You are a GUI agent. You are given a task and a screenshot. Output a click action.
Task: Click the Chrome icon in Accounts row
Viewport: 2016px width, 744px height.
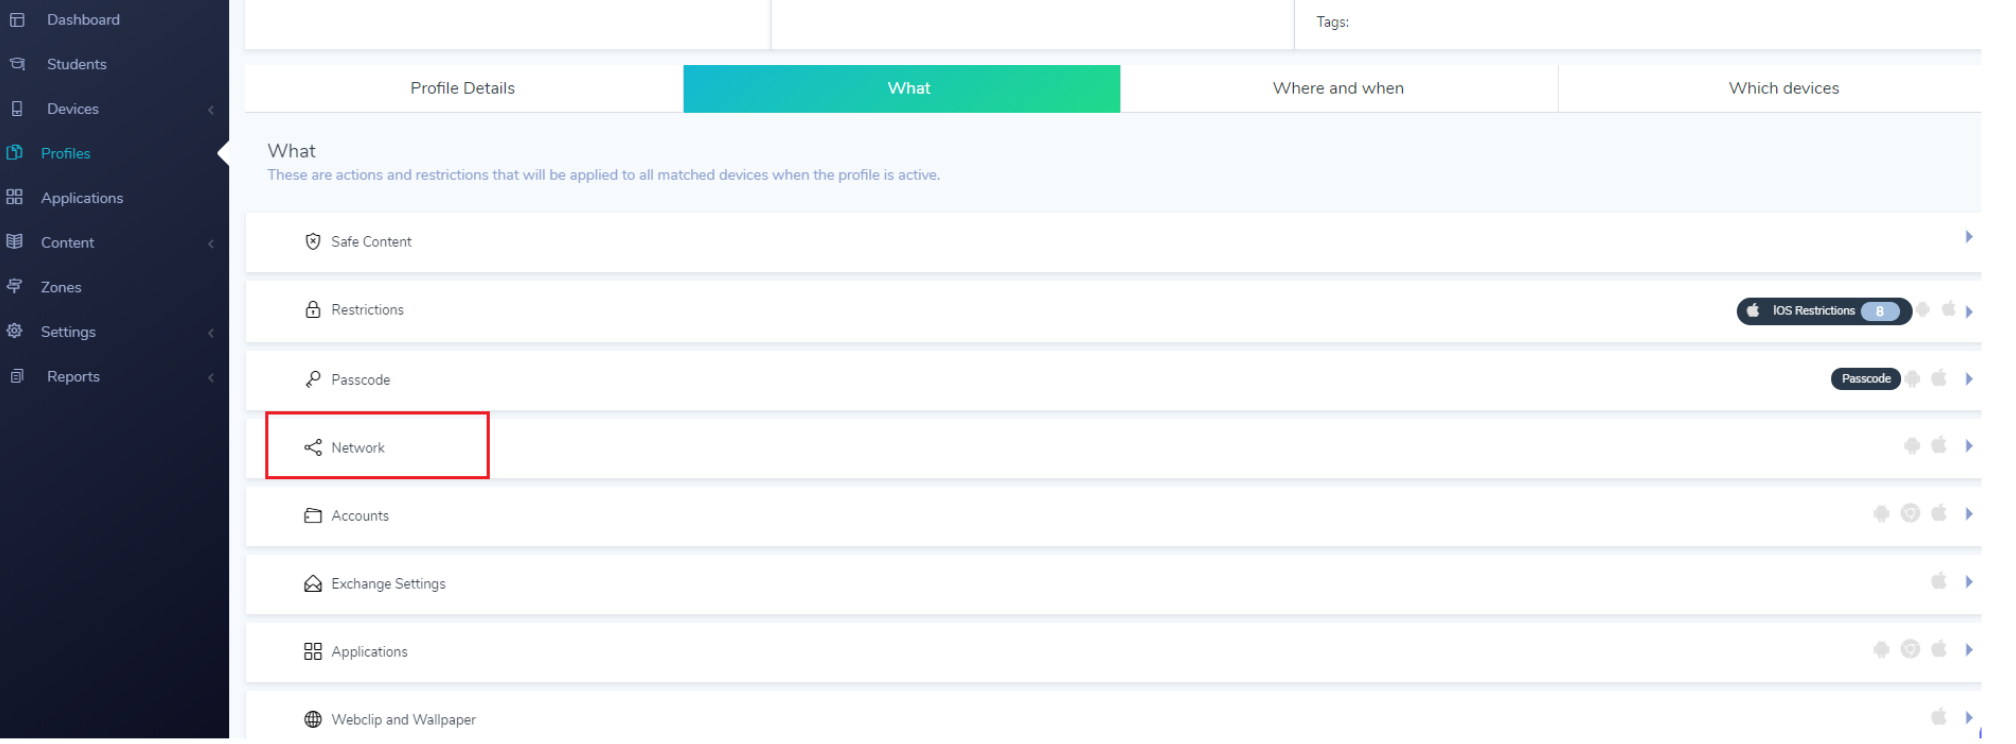coord(1911,514)
